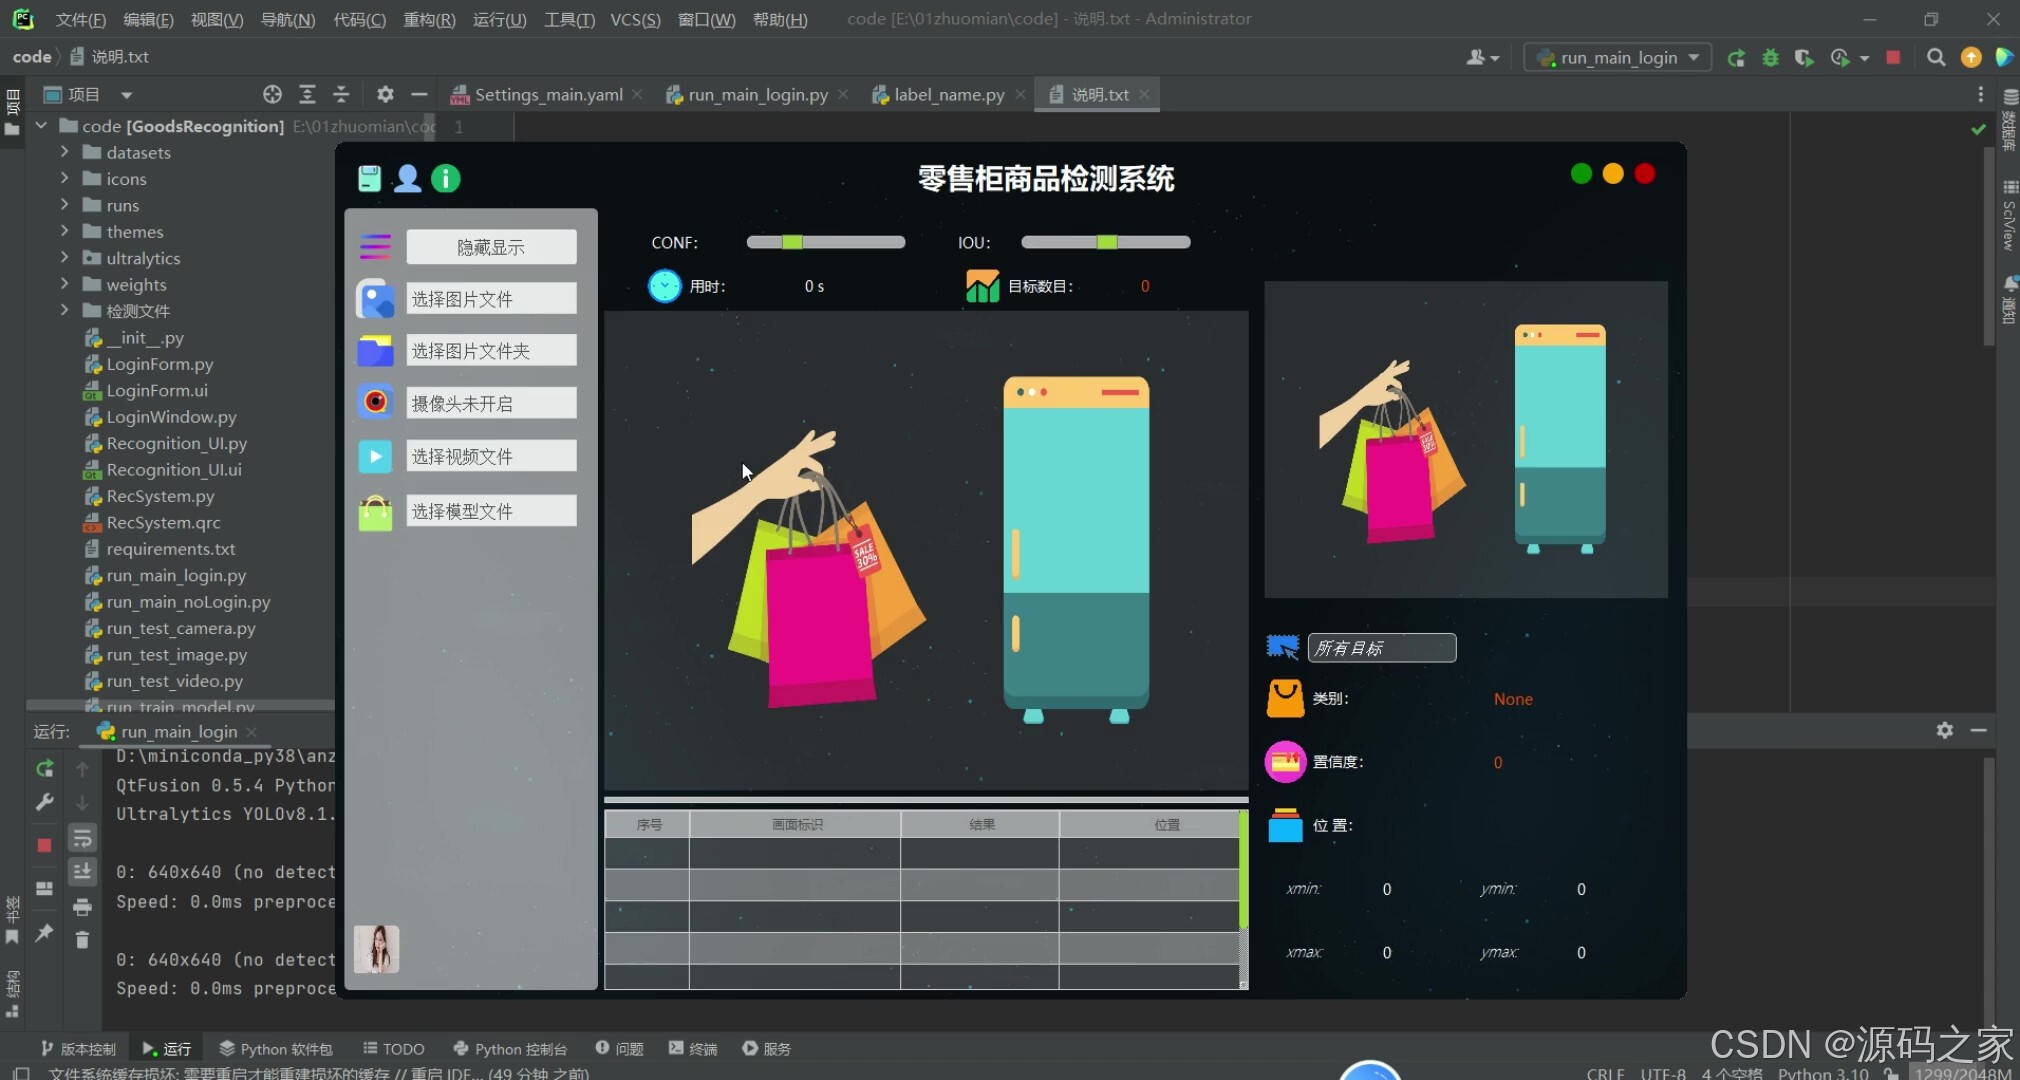Switch to the label_name.py editor tab

point(948,94)
